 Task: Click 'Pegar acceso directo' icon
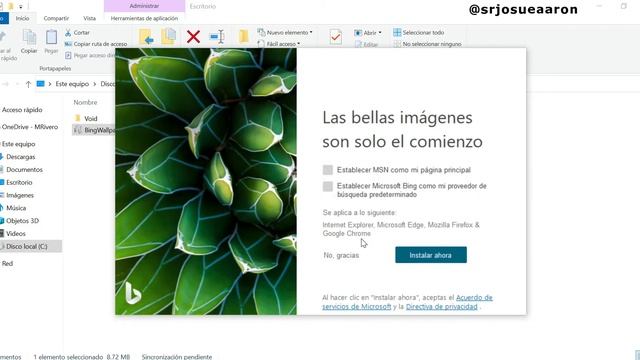click(x=68, y=55)
